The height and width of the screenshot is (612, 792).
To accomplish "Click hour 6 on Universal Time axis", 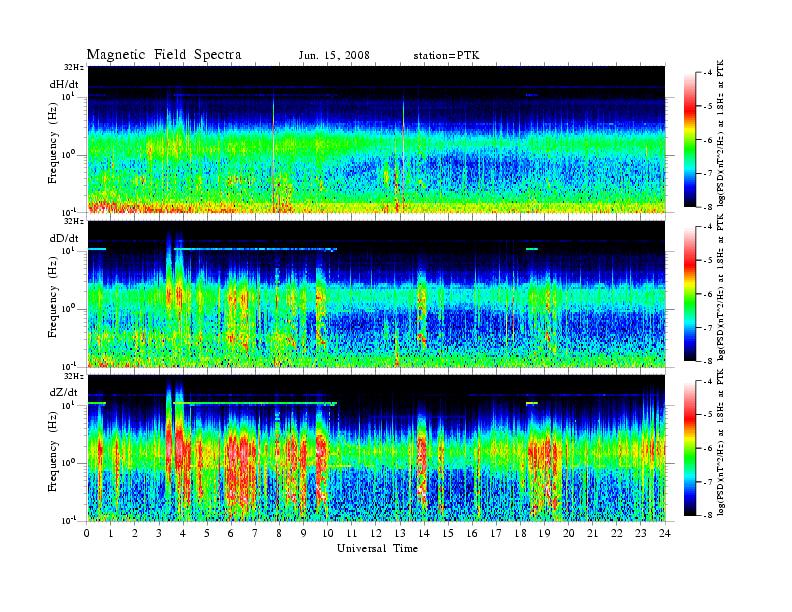I will (x=231, y=534).
